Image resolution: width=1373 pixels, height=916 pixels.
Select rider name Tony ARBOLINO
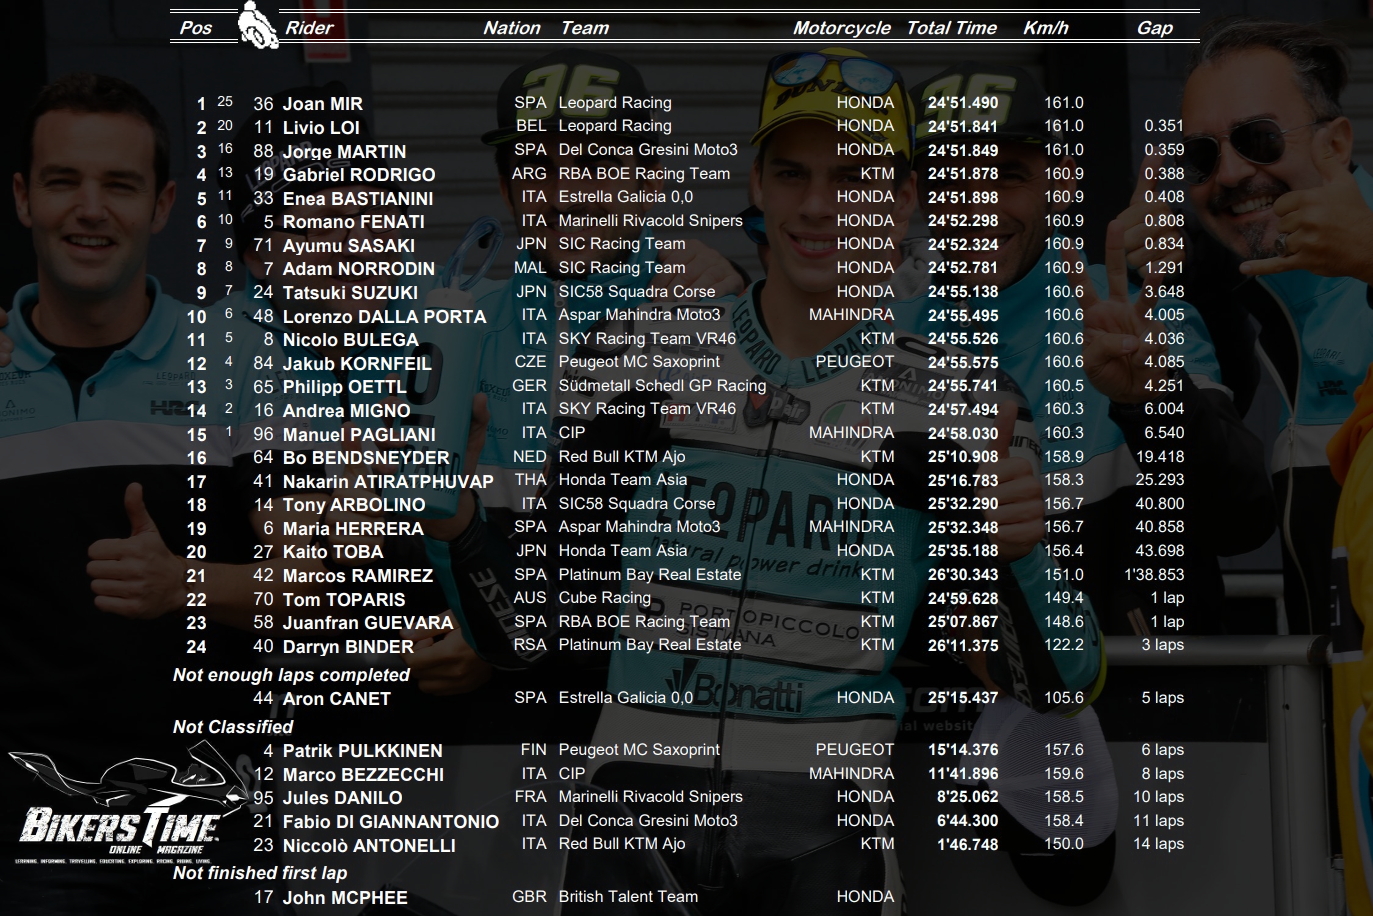[354, 505]
